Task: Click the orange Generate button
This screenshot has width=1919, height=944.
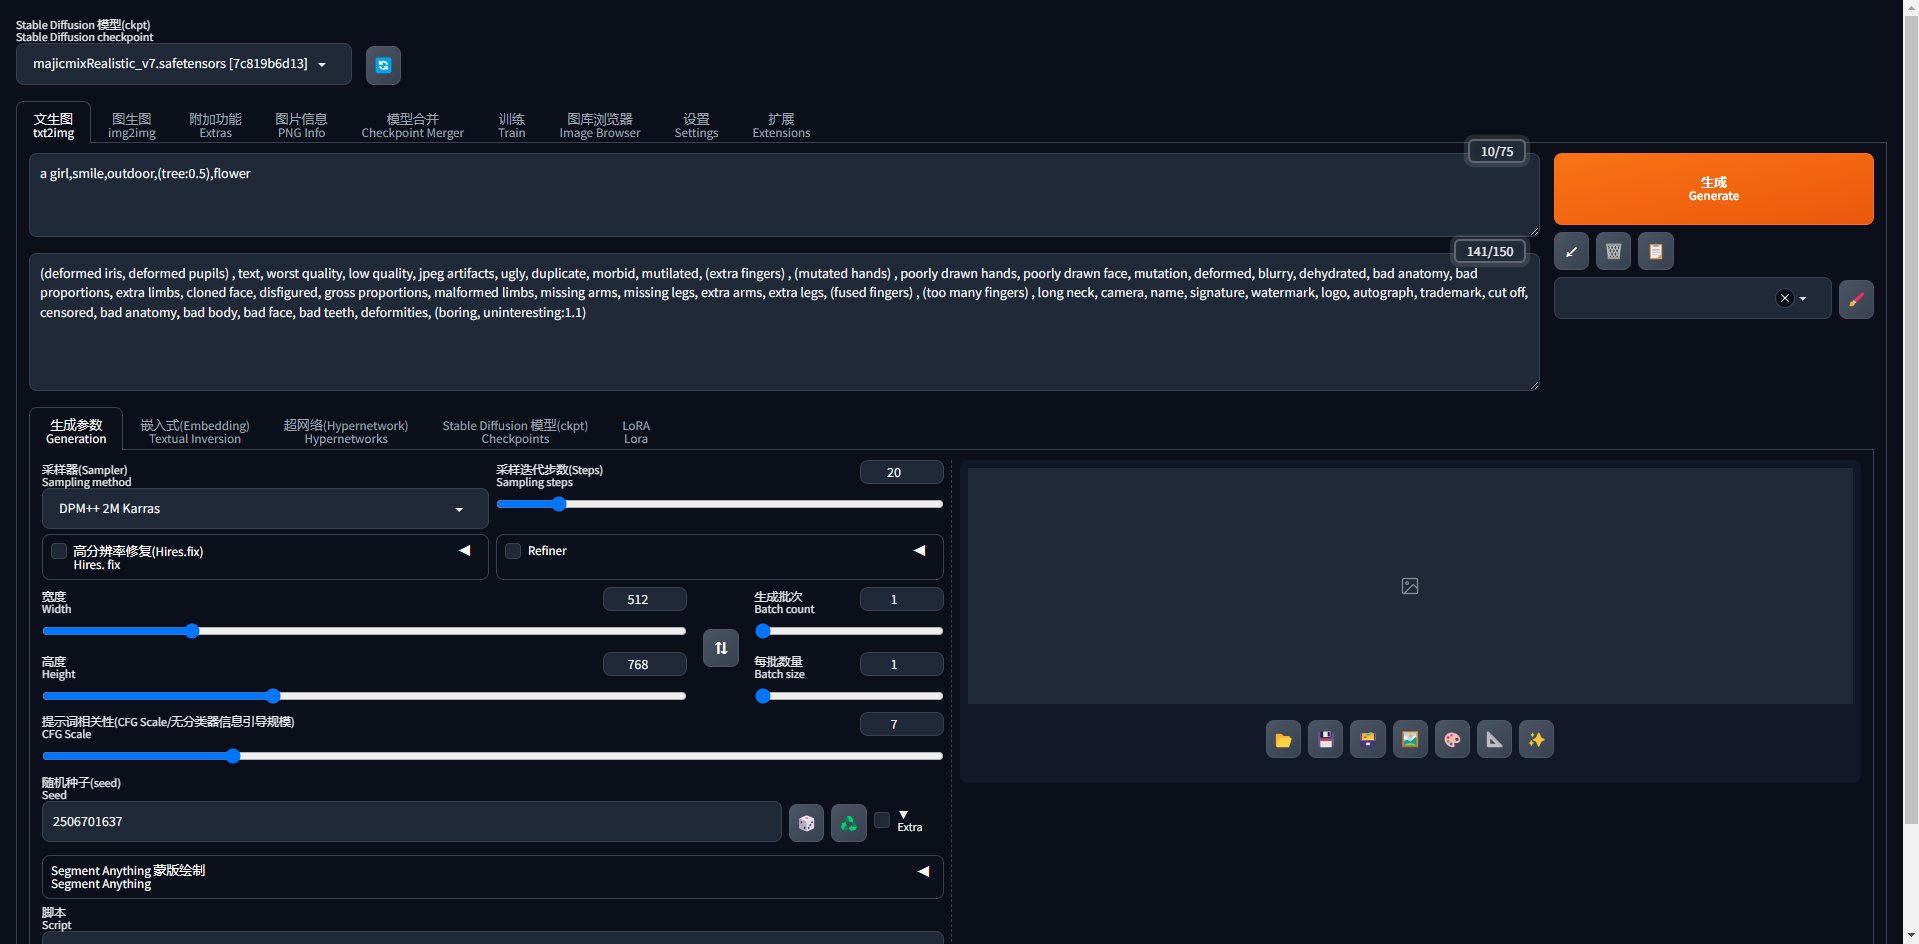Action: pyautogui.click(x=1713, y=189)
